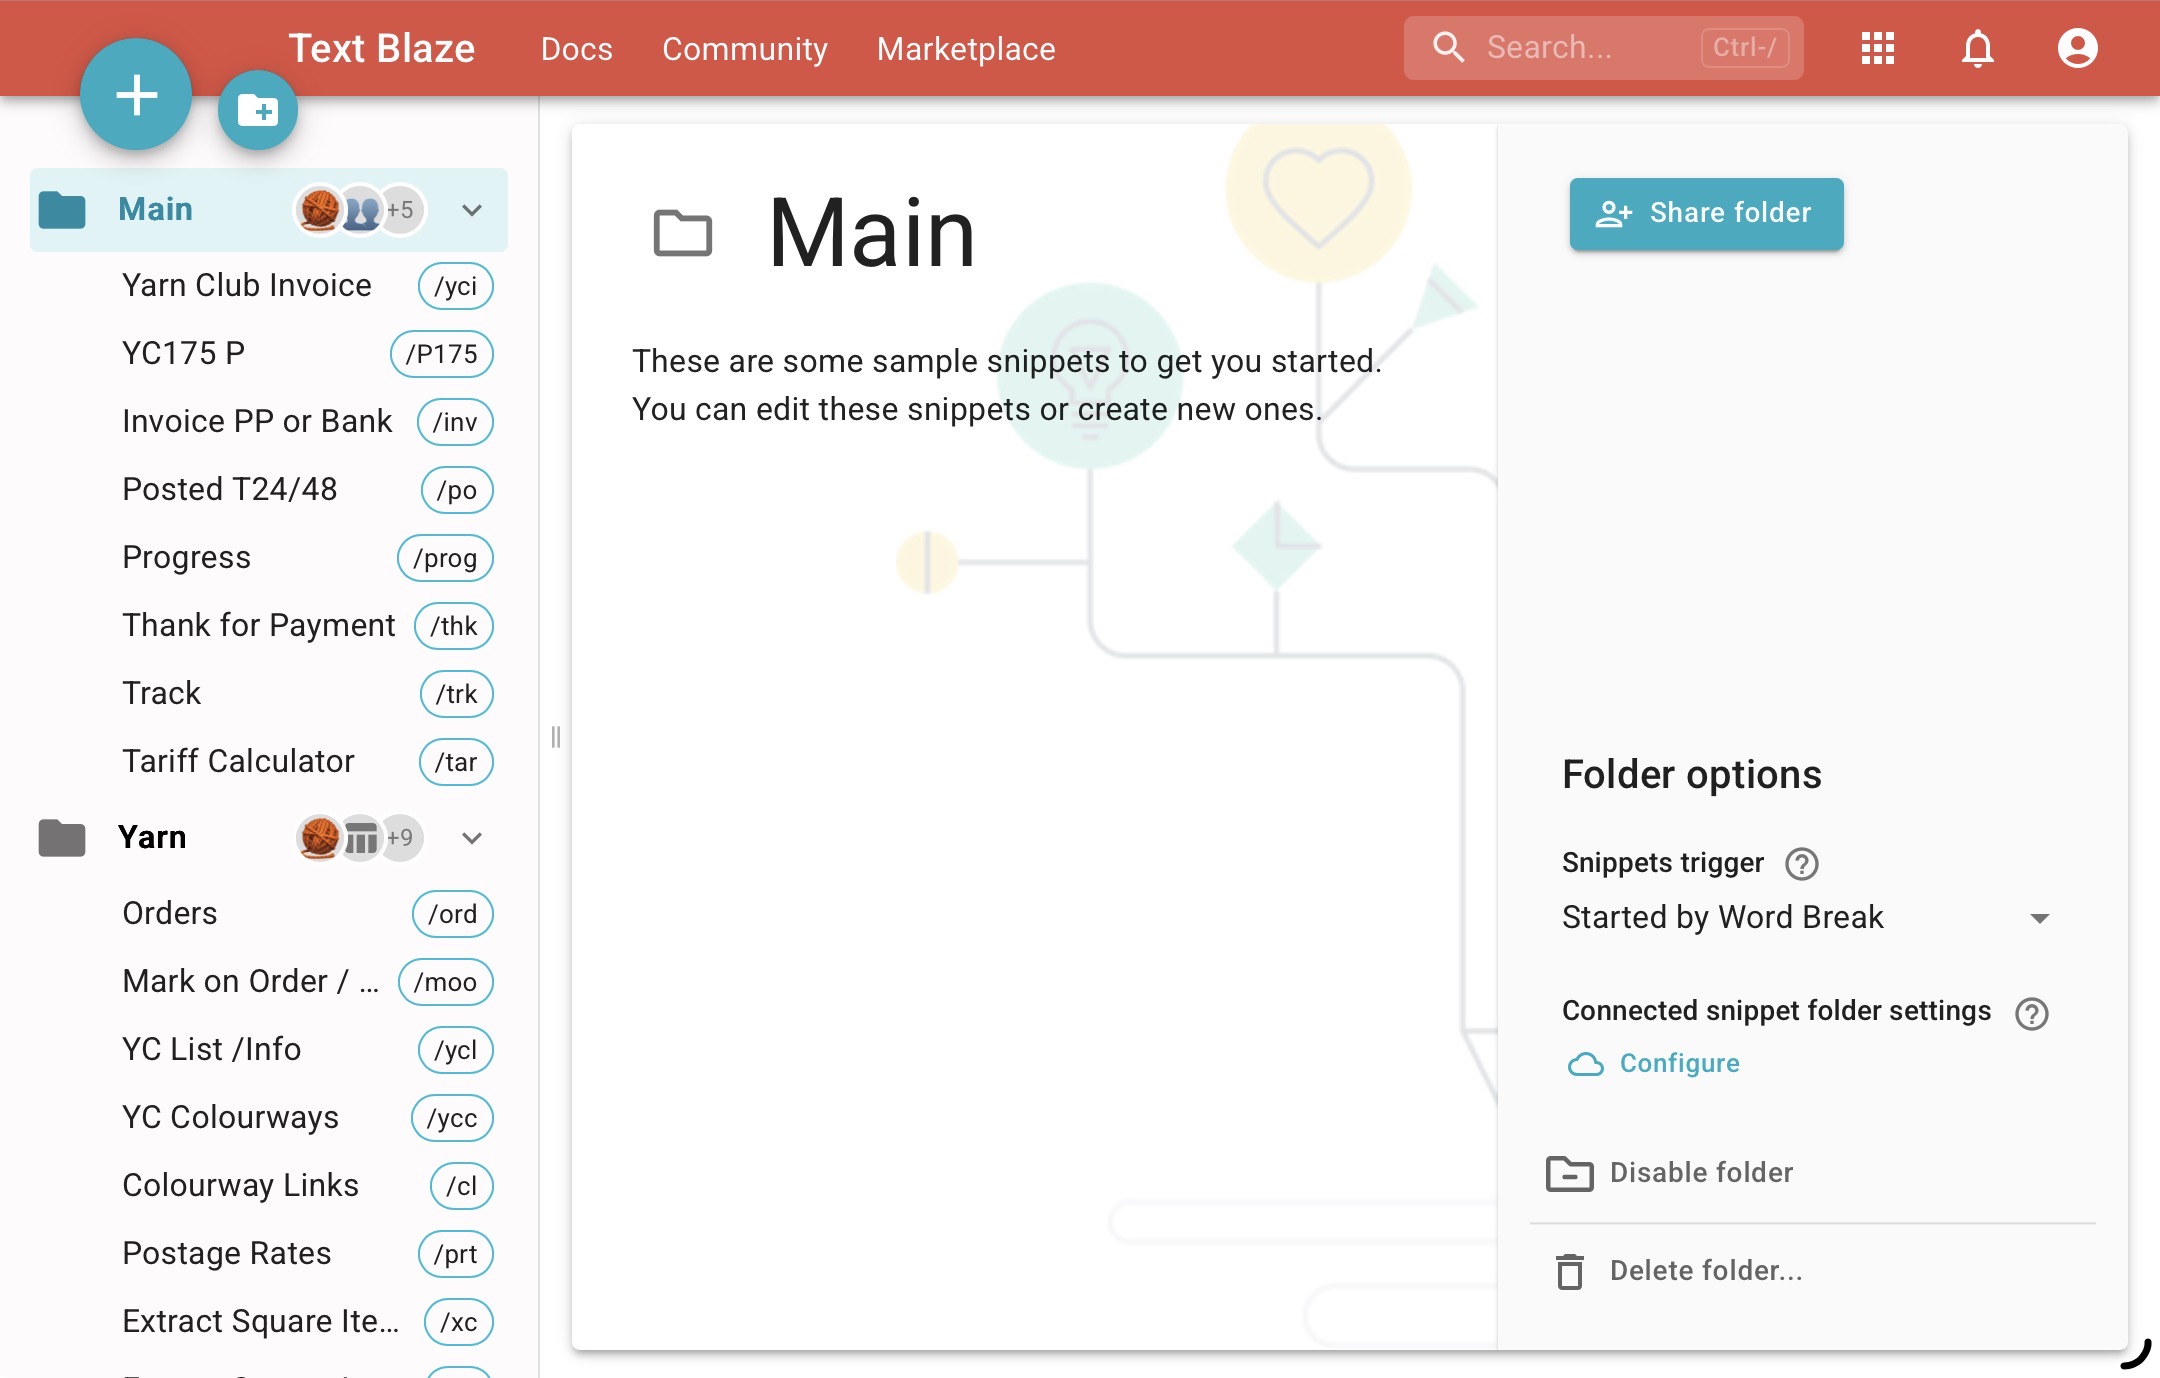The height and width of the screenshot is (1378, 2160).
Task: Click Yarn folder shared members avatars
Action: [x=360, y=838]
